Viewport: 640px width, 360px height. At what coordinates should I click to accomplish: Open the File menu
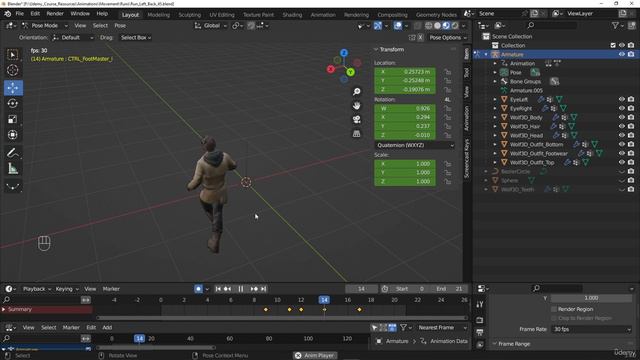click(x=20, y=14)
